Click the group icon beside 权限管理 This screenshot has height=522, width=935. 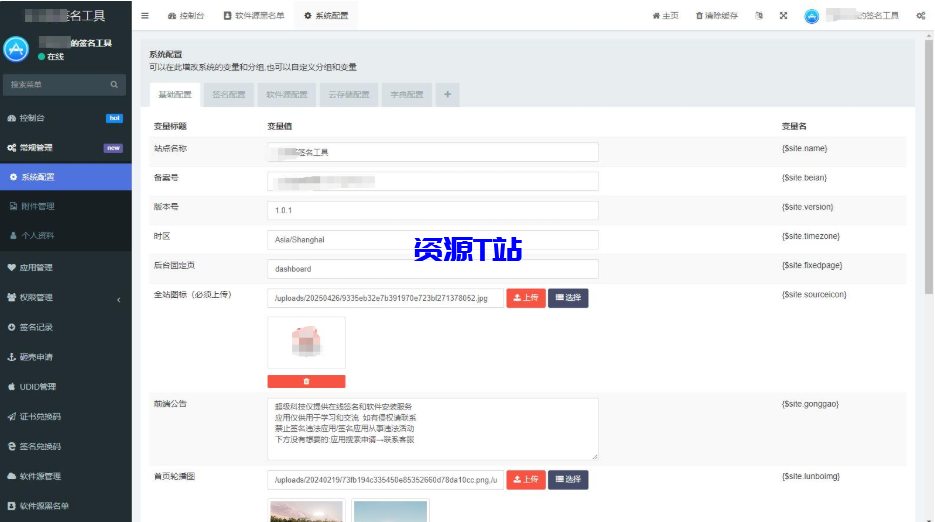11,297
